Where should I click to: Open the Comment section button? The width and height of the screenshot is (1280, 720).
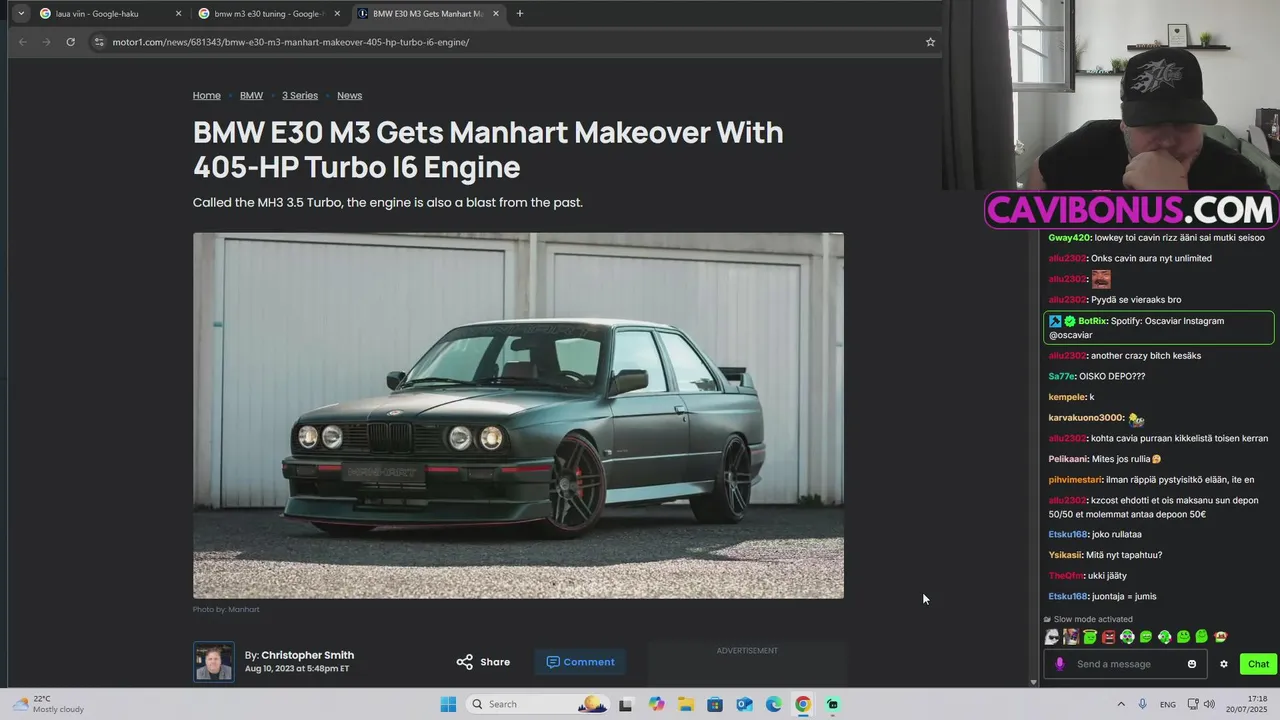coord(580,662)
